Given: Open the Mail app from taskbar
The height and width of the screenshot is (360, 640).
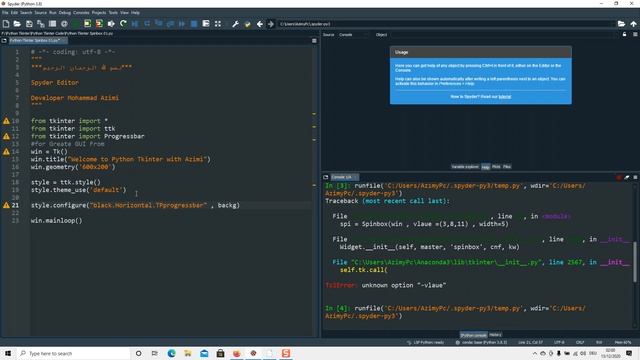Looking at the screenshot, I should [204, 353].
